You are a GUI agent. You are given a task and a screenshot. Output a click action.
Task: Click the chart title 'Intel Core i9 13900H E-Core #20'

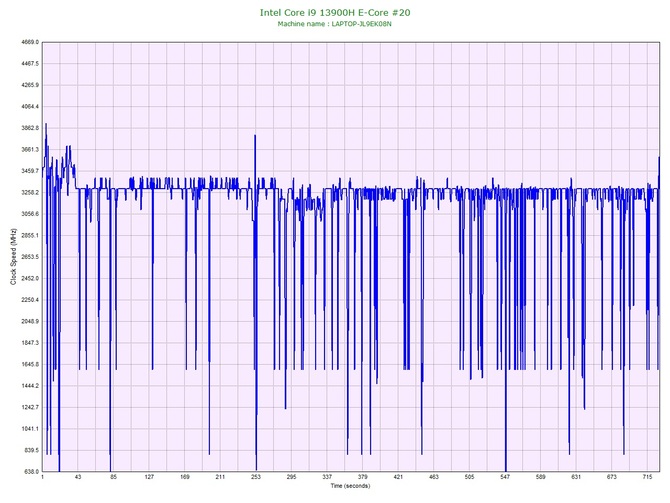335,13
